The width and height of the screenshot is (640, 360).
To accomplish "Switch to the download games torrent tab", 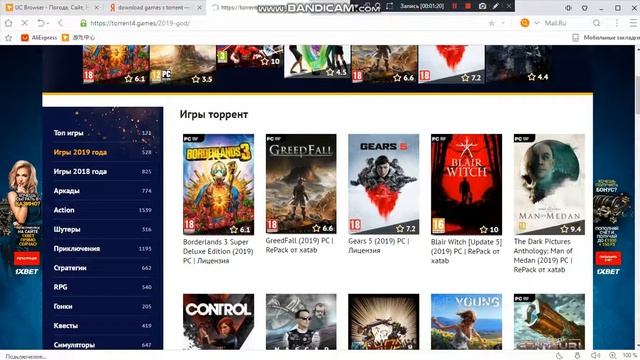I will (155, 7).
